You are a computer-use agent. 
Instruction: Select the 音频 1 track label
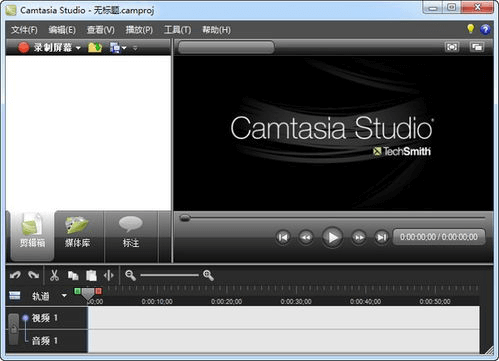(x=45, y=341)
